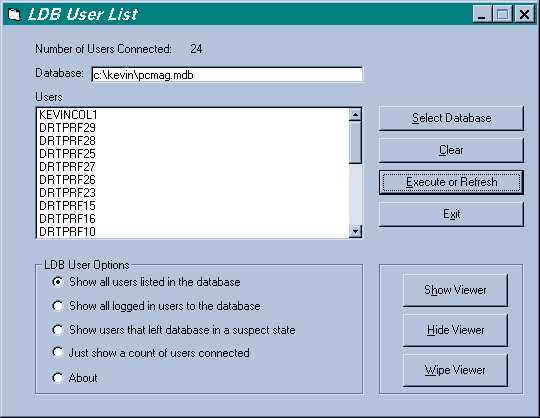Click the Exit button
Image resolution: width=540 pixels, height=418 pixels.
pos(451,214)
